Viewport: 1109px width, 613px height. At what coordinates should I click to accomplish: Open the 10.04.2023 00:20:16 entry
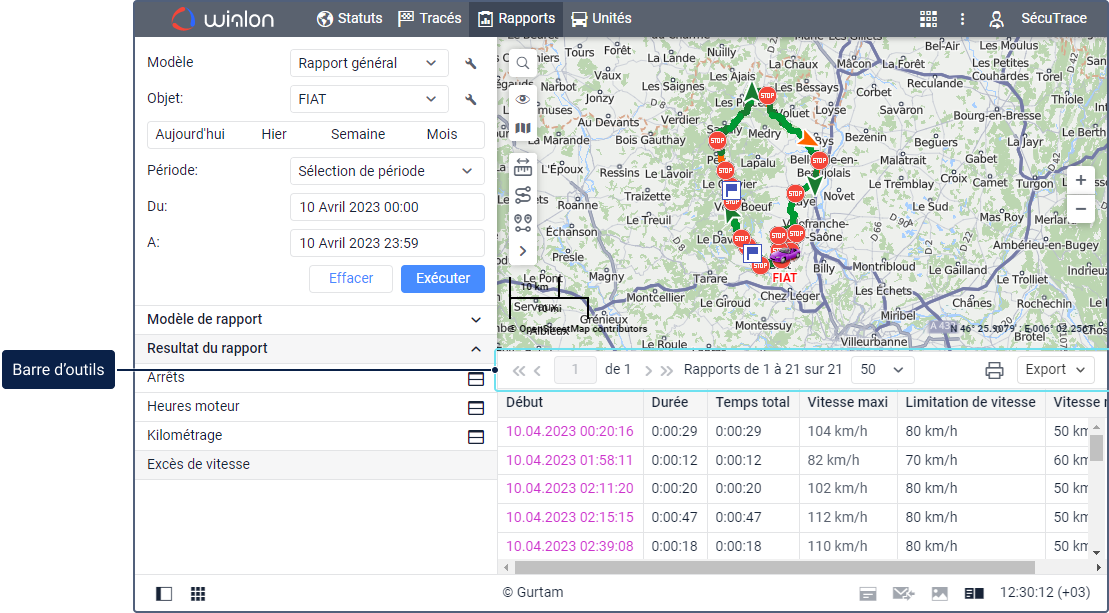pos(569,431)
